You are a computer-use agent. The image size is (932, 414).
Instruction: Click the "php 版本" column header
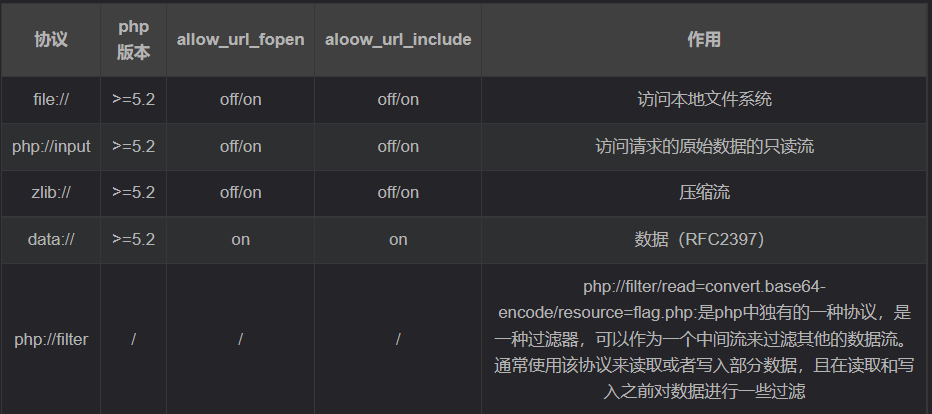133,40
